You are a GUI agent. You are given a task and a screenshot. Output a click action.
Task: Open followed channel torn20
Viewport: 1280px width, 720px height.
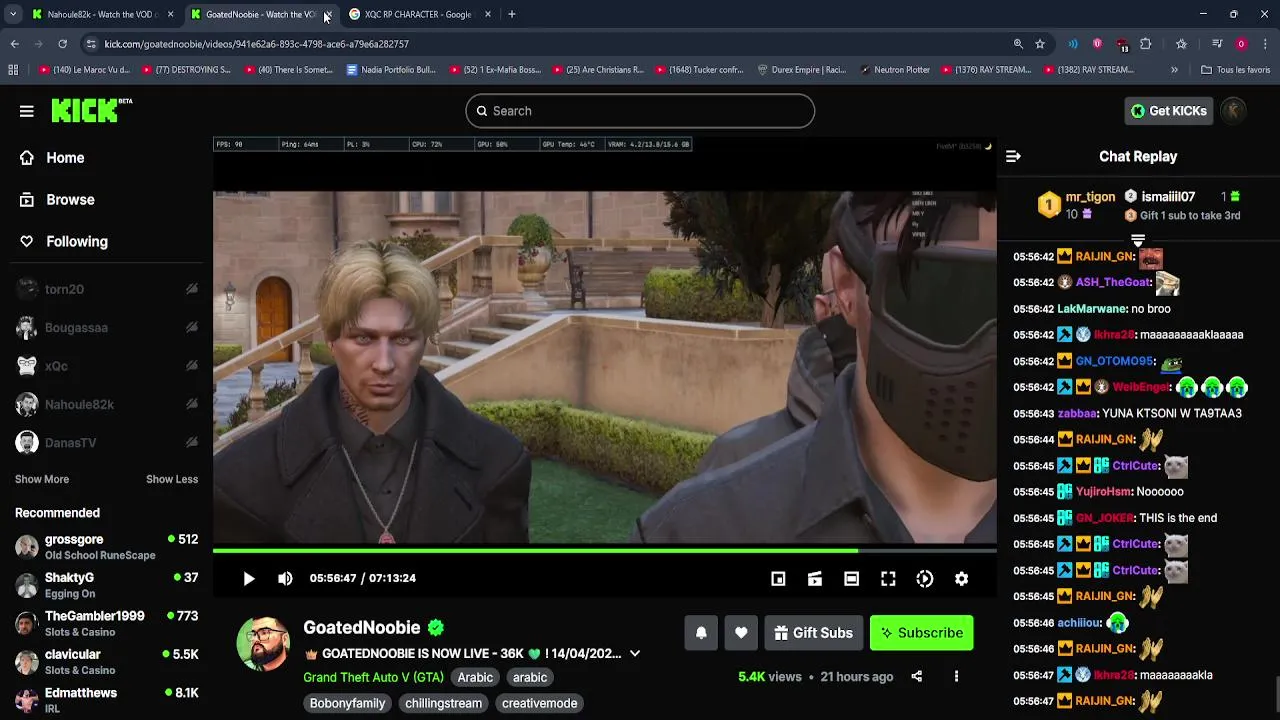tap(106, 289)
